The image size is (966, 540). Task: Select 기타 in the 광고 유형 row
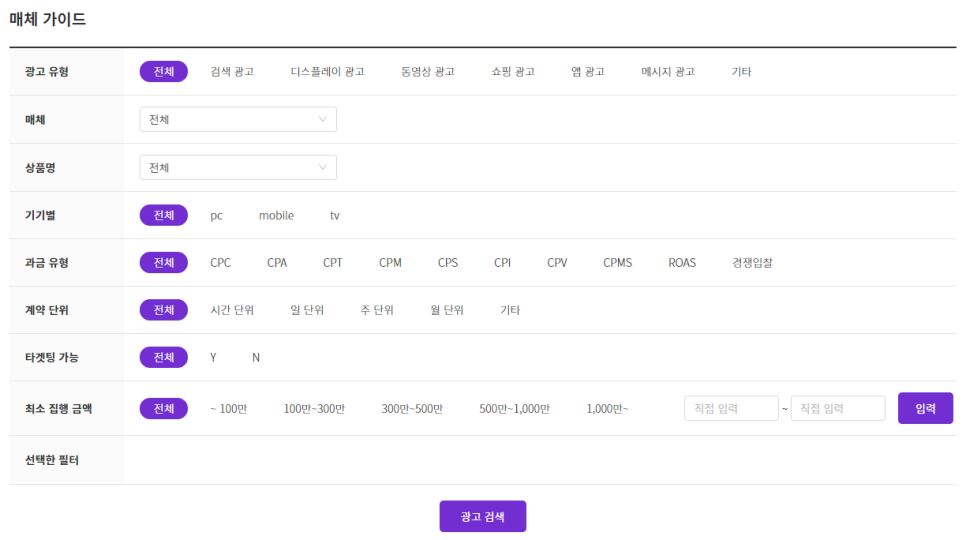[x=741, y=71]
